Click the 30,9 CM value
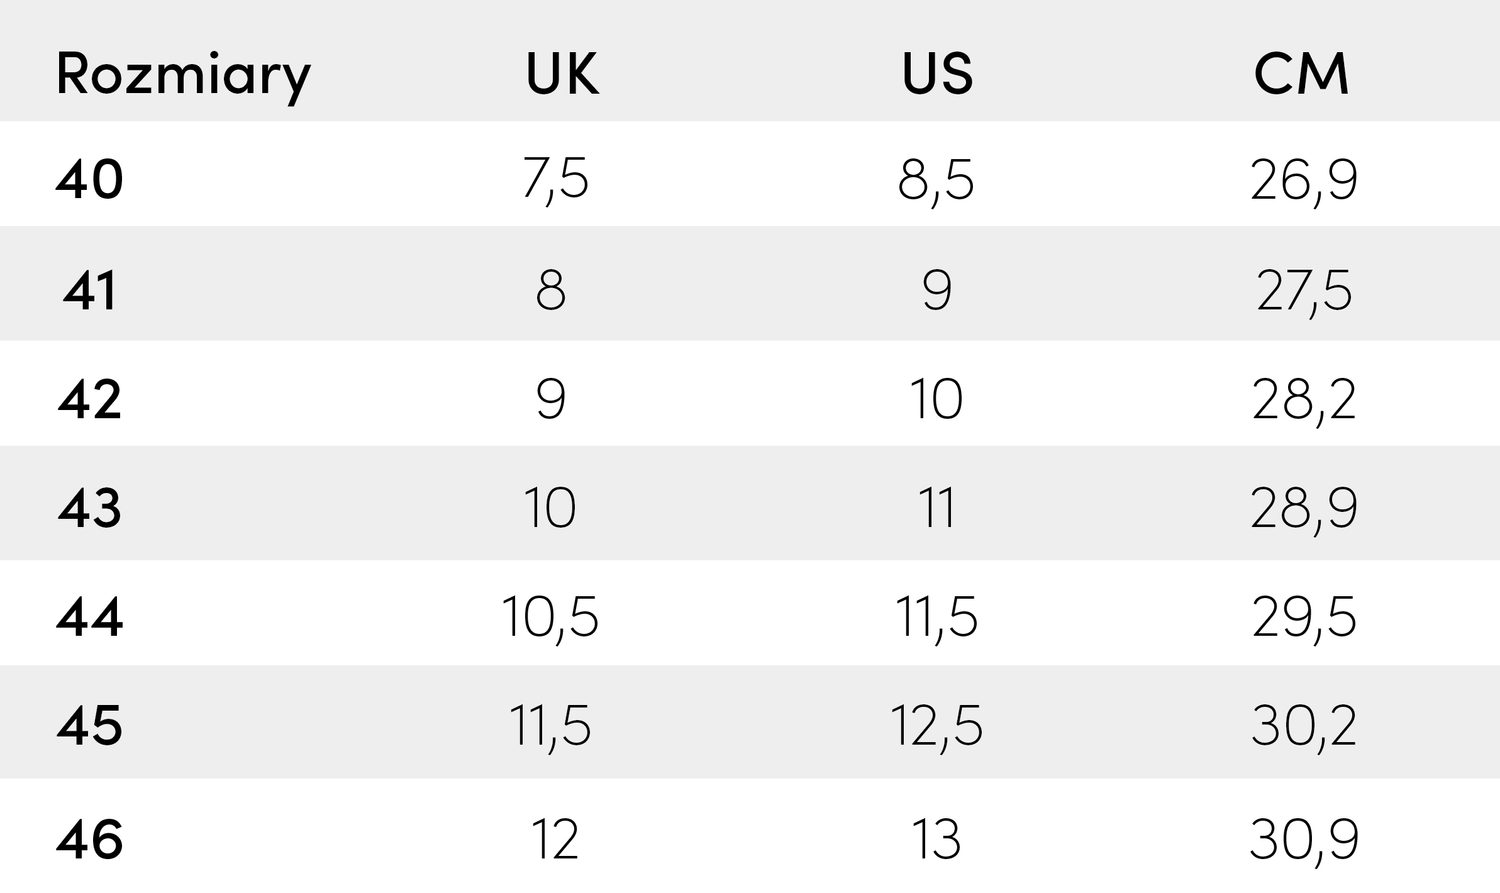The height and width of the screenshot is (893, 1500). [1304, 839]
